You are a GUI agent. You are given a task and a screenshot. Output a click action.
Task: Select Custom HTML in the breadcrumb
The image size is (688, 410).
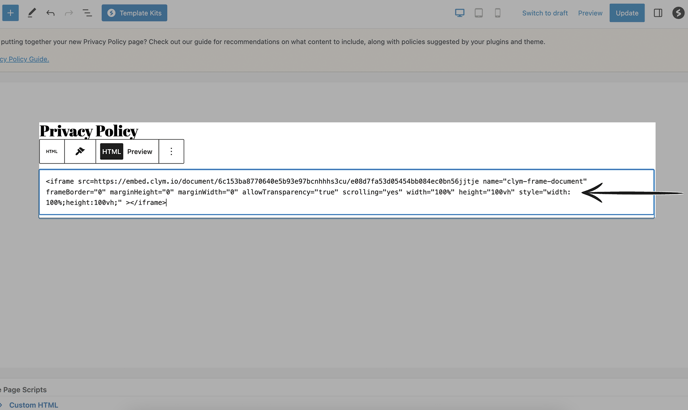click(x=33, y=405)
